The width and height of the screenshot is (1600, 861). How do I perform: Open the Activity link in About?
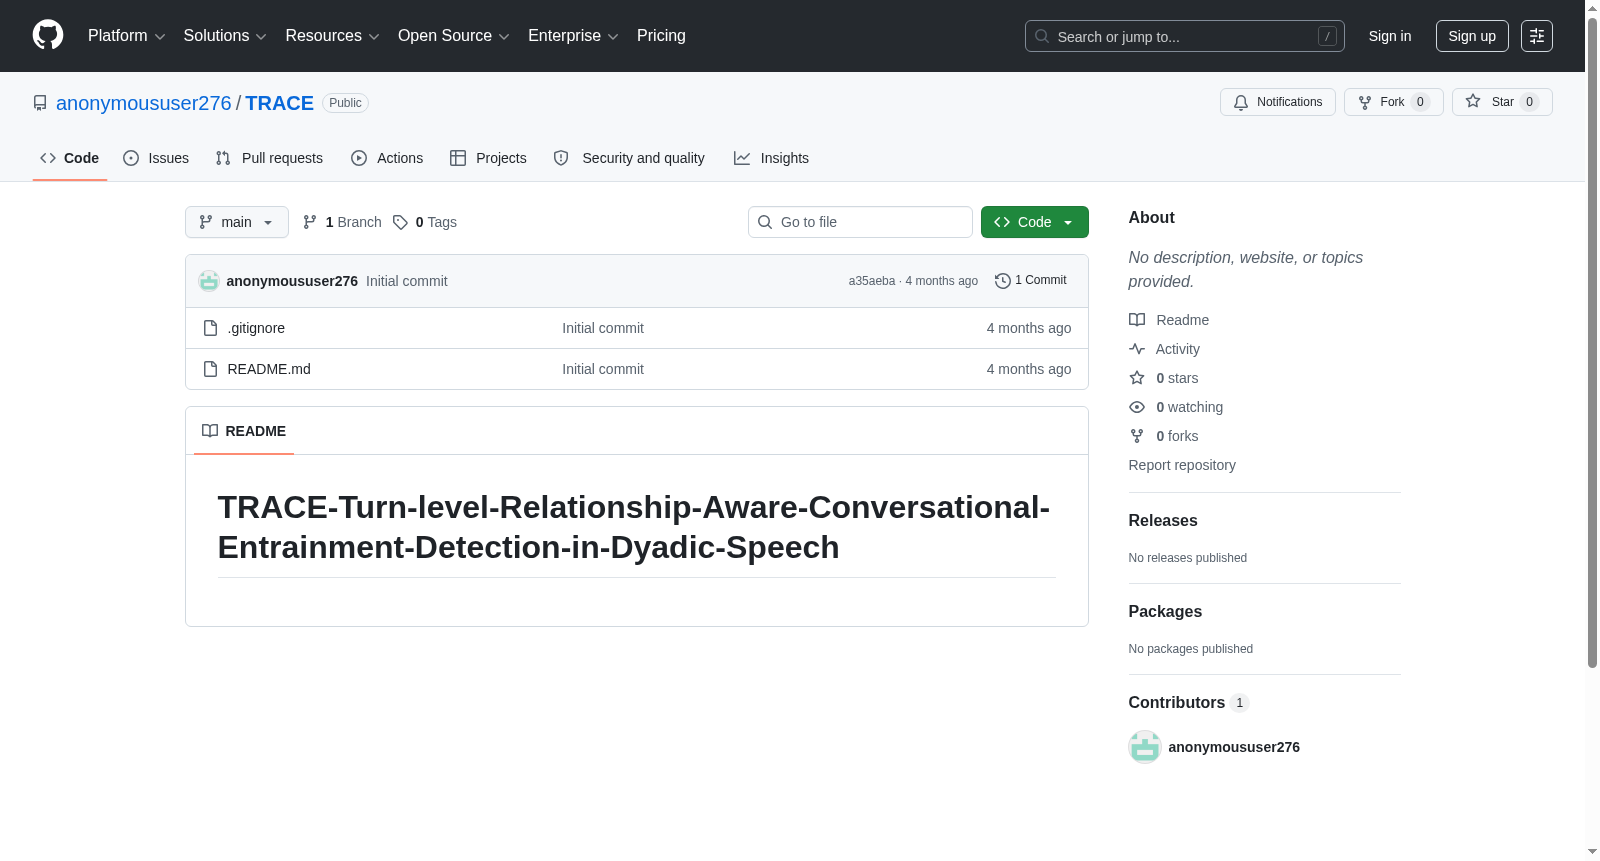[x=1164, y=349]
